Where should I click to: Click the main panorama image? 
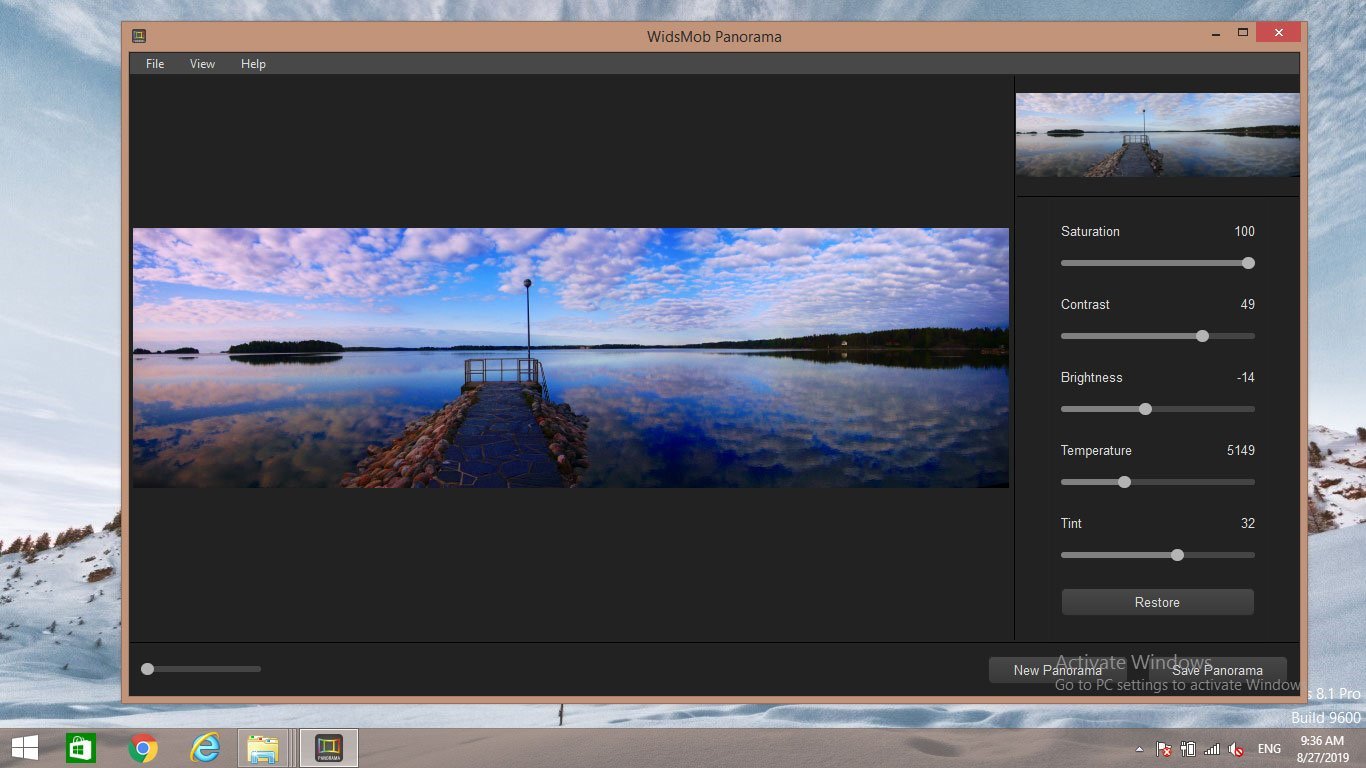571,358
